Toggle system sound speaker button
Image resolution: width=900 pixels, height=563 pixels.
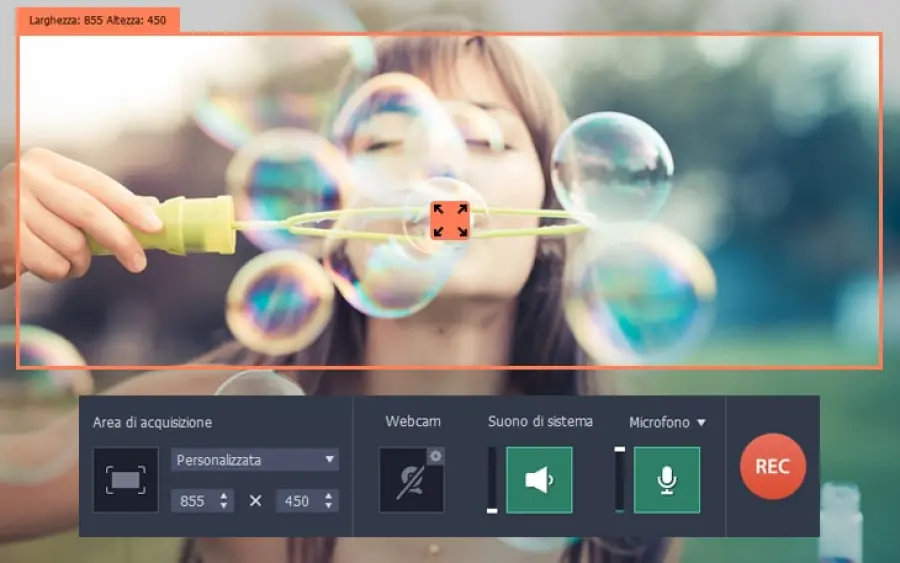point(539,480)
